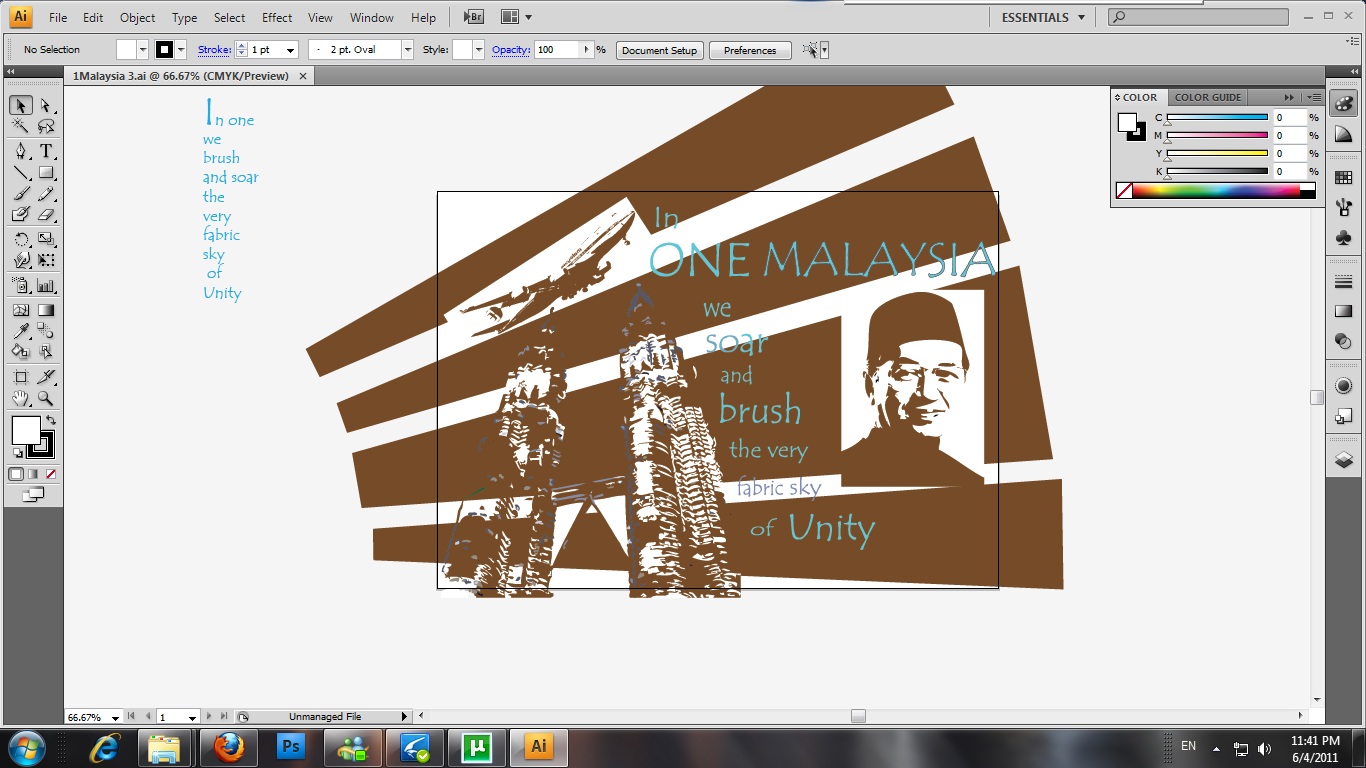Pick the Eyedropper tool

pyautogui.click(x=21, y=331)
